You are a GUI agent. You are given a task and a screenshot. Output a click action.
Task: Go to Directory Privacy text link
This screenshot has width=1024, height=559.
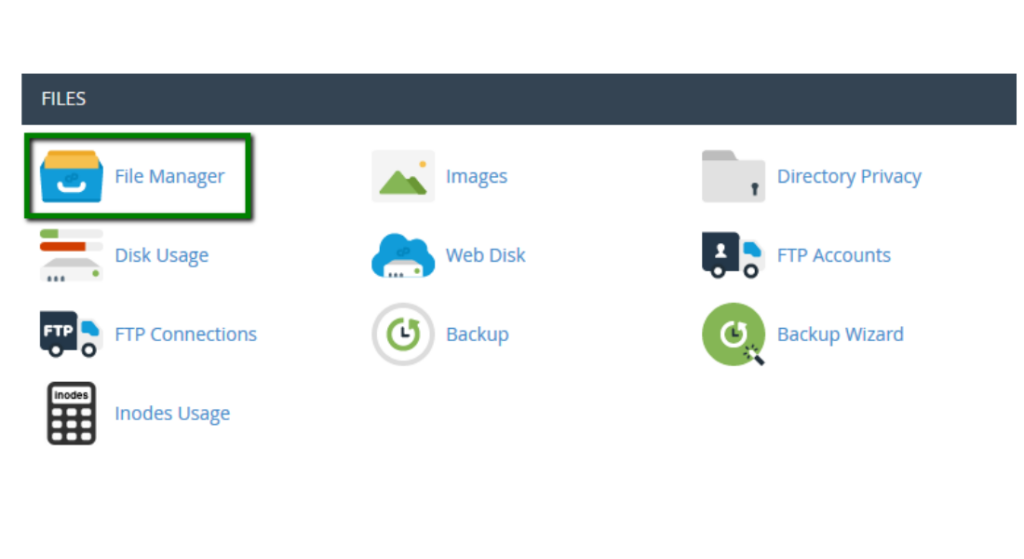849,177
